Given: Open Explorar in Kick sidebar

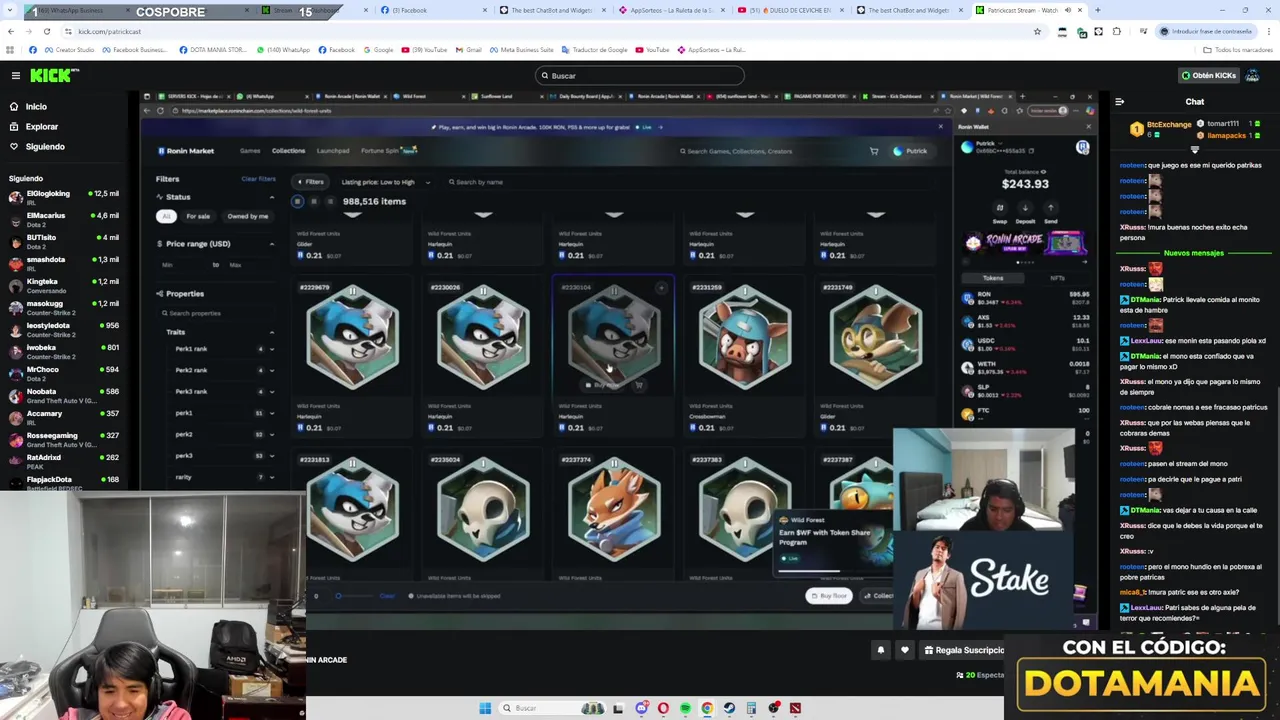Looking at the screenshot, I should pyautogui.click(x=41, y=127).
